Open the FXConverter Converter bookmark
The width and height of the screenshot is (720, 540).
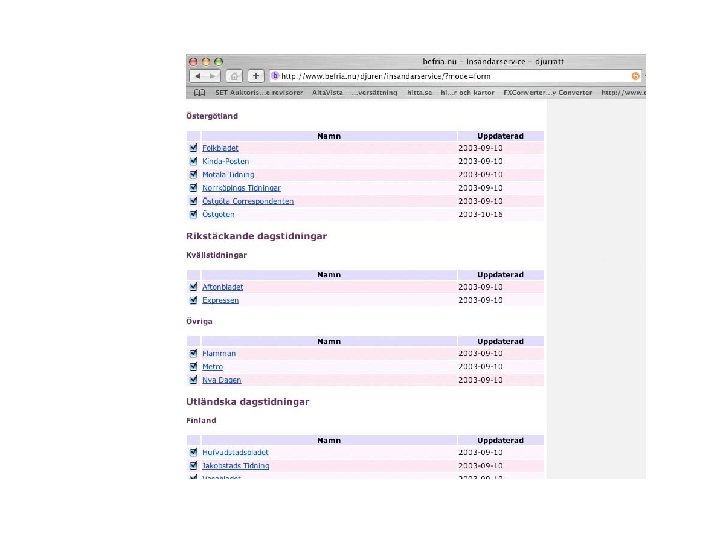click(x=548, y=93)
